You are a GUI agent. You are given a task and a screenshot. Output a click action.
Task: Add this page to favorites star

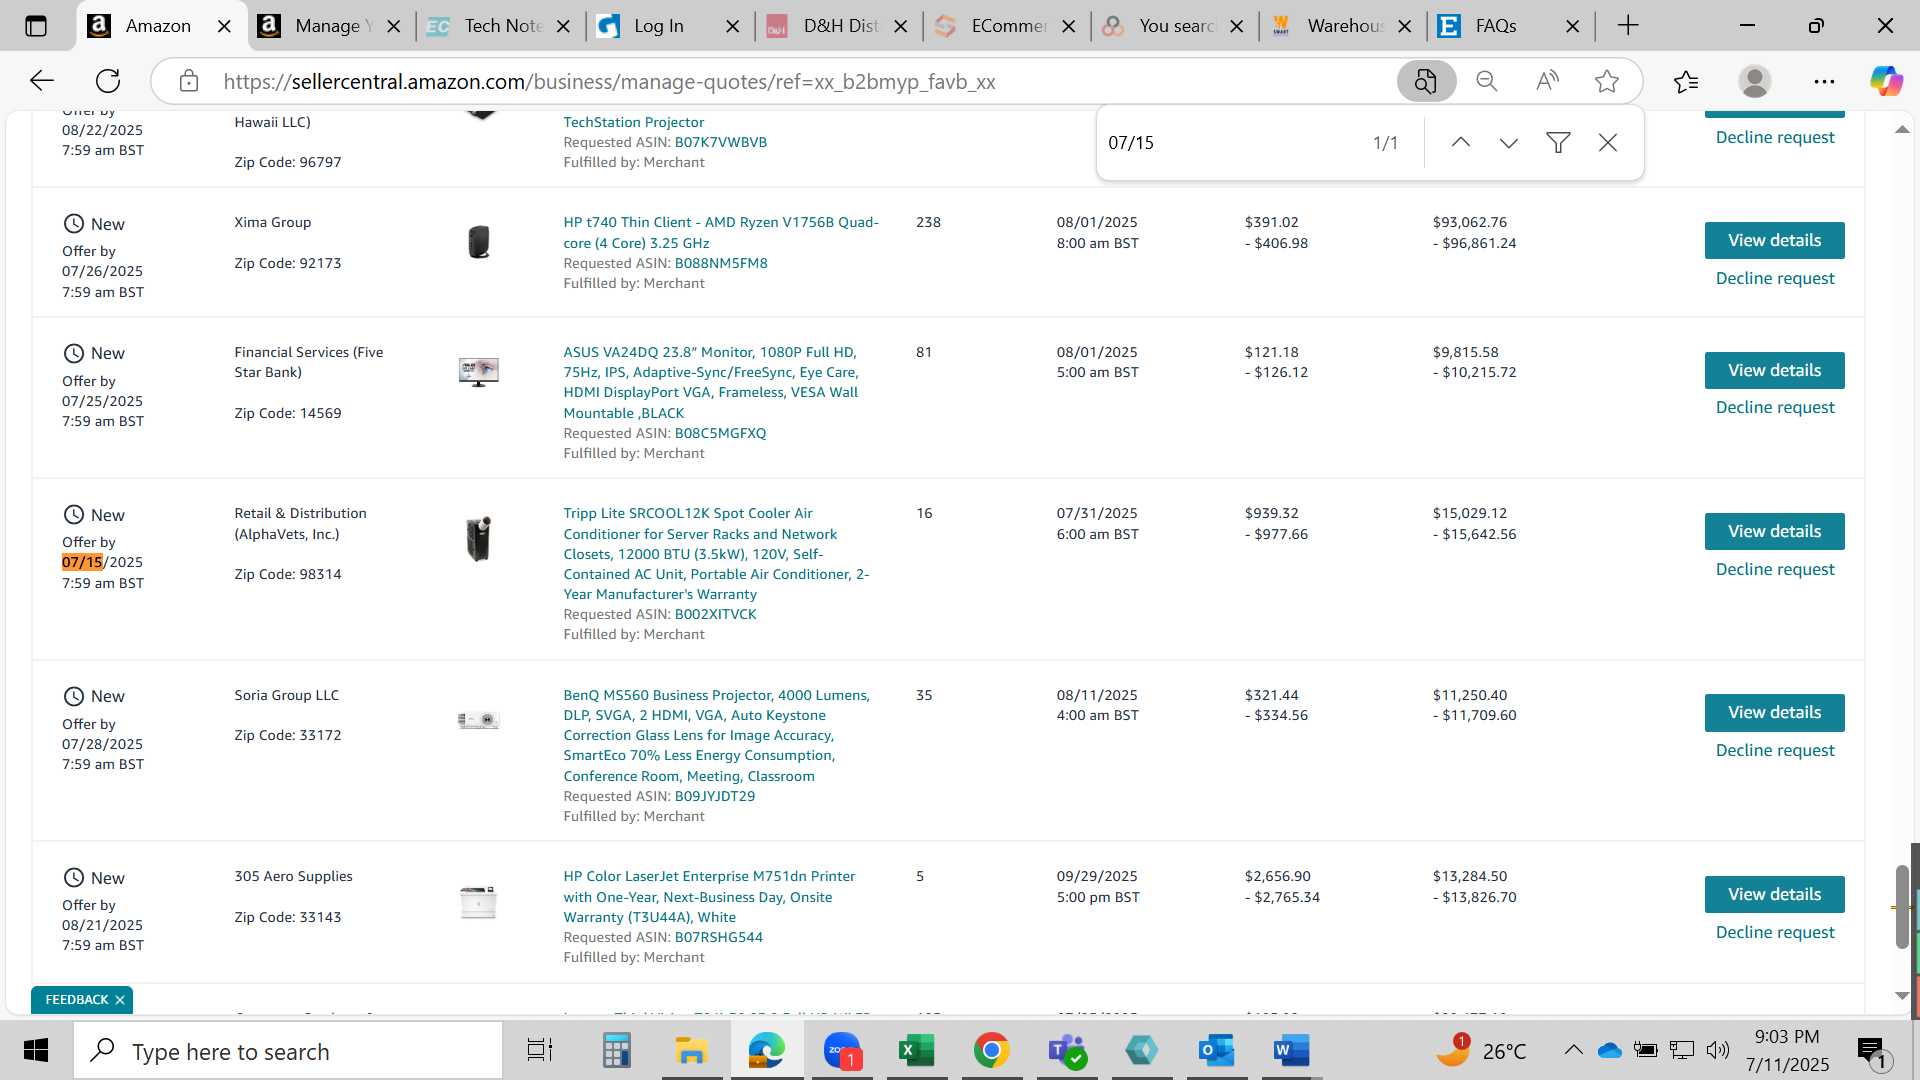tap(1607, 81)
